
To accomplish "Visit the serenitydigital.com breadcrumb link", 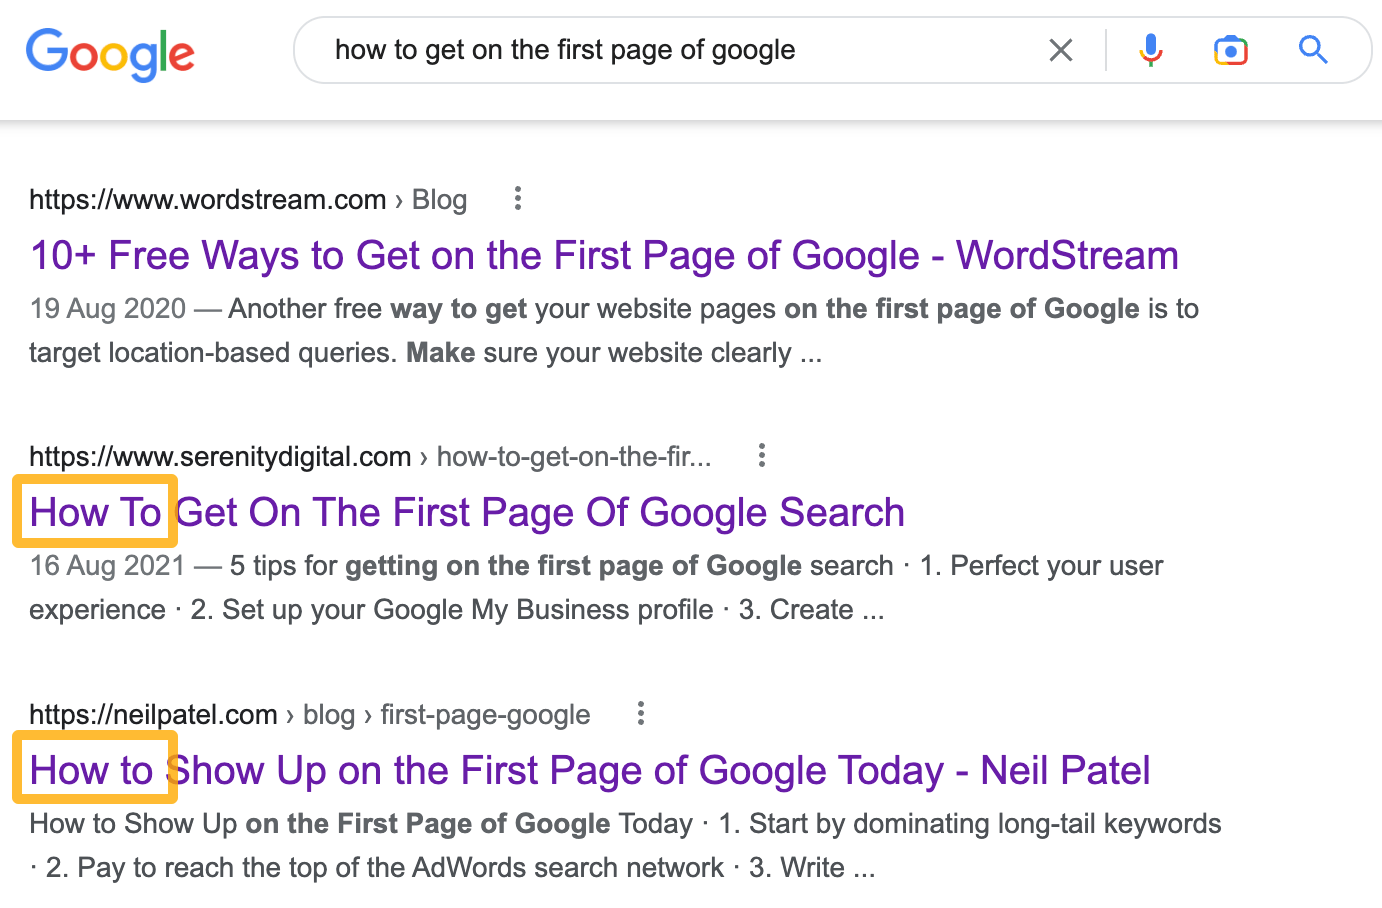I will coord(220,456).
